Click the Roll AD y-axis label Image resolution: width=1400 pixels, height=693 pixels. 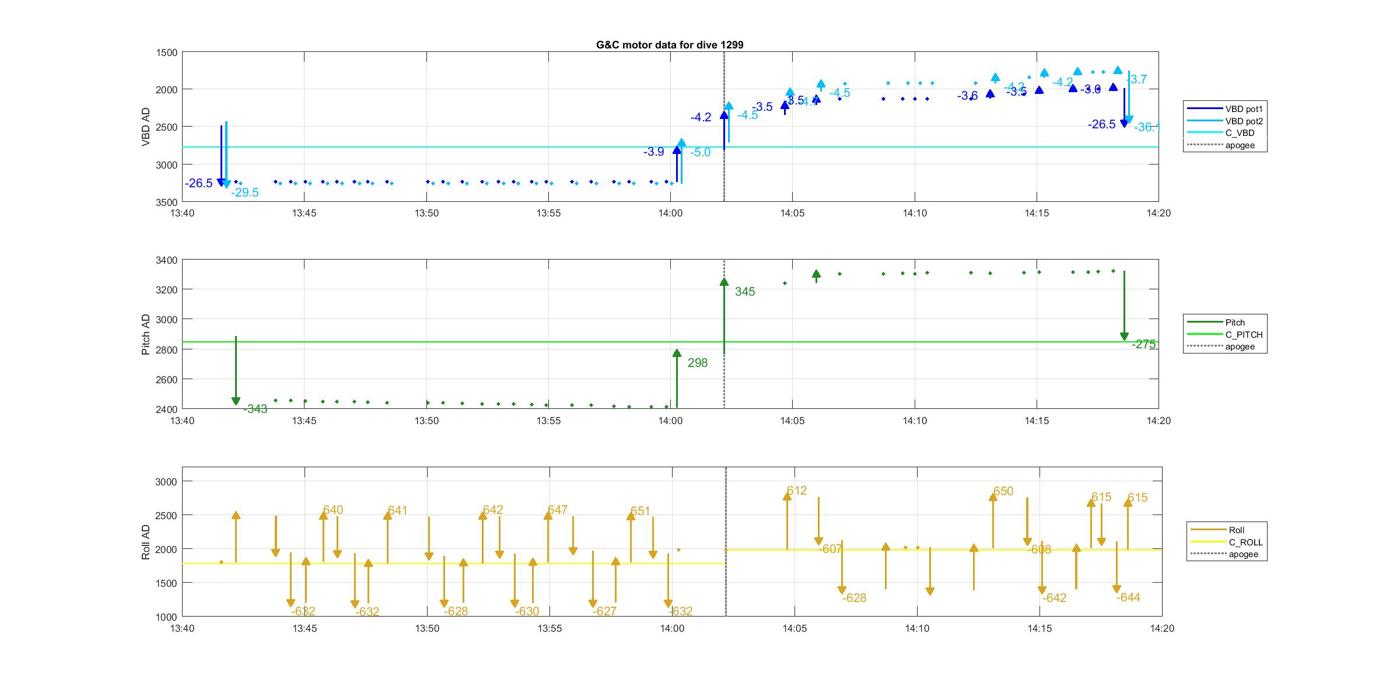pyautogui.click(x=146, y=541)
